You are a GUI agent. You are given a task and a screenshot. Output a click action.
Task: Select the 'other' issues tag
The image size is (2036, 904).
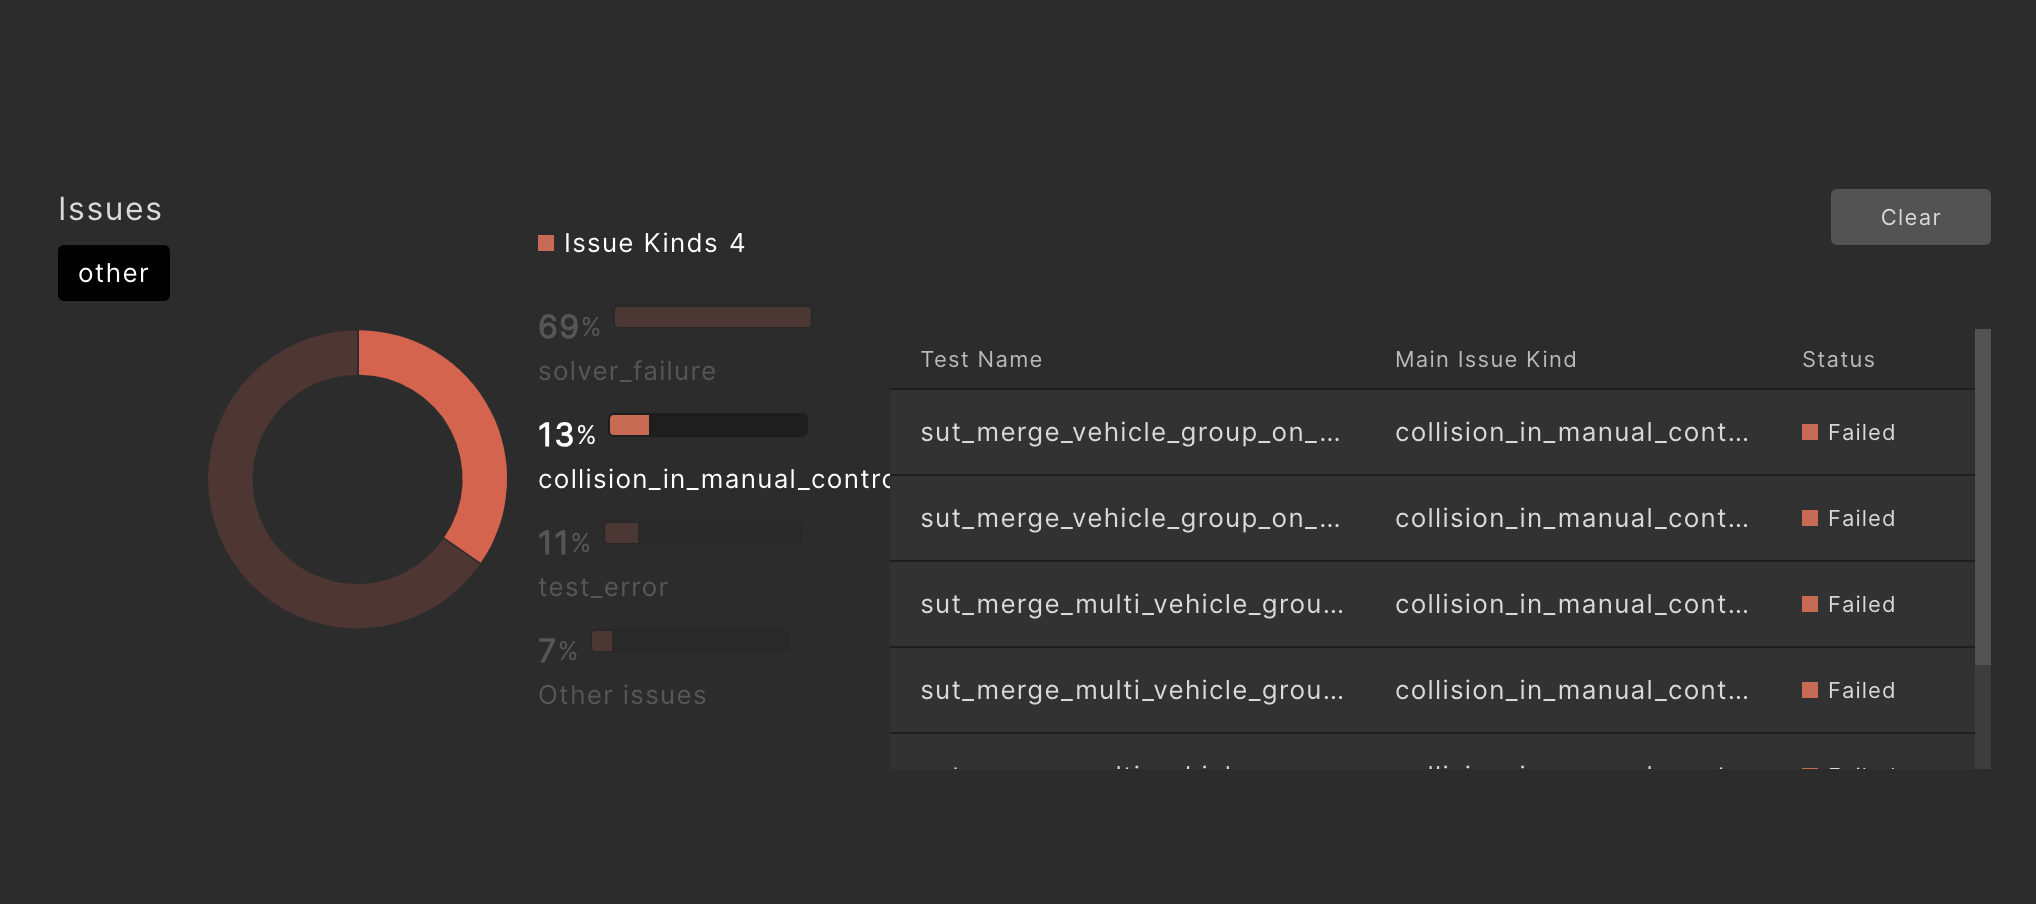pos(113,273)
